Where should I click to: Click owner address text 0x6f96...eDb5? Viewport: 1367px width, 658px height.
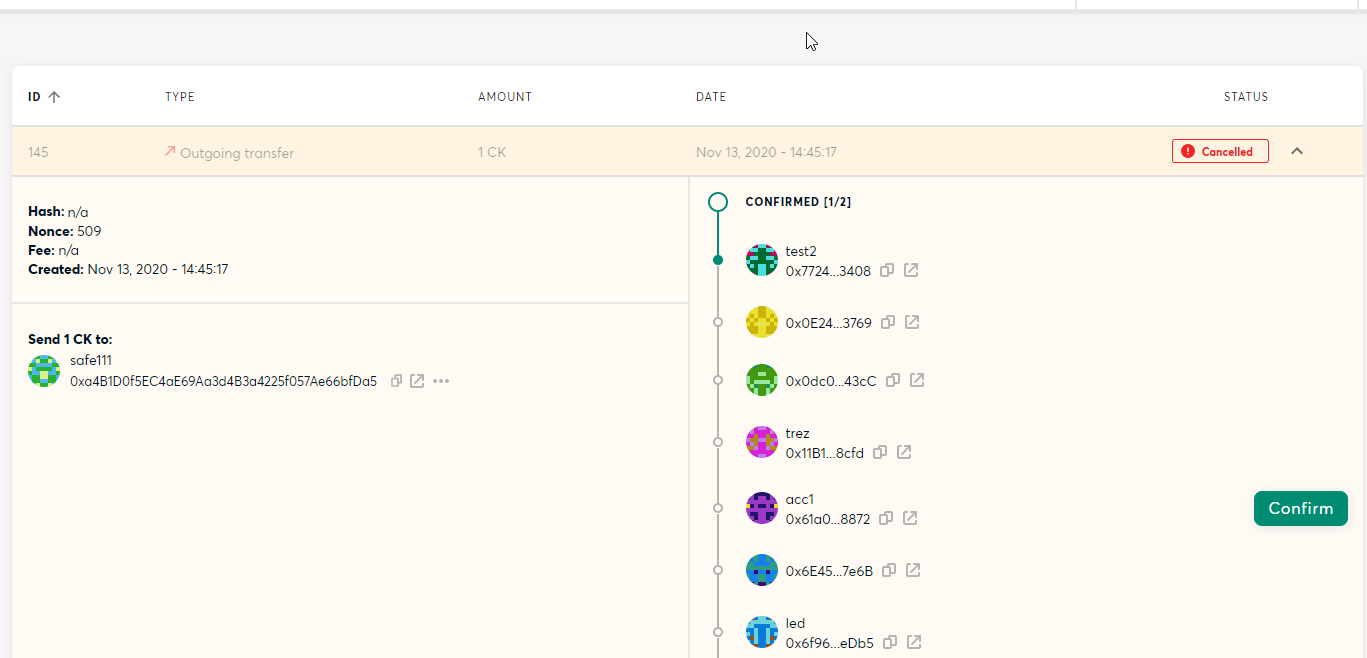830,643
